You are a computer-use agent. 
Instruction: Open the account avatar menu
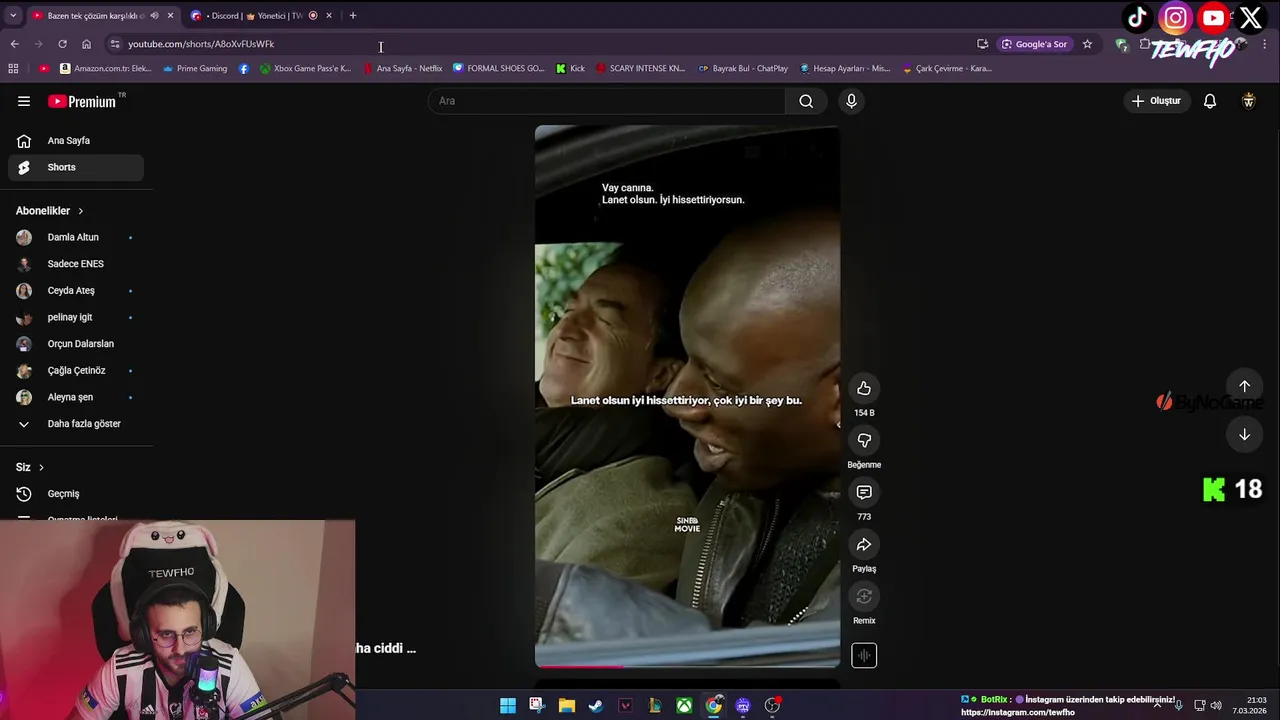coord(1248,101)
